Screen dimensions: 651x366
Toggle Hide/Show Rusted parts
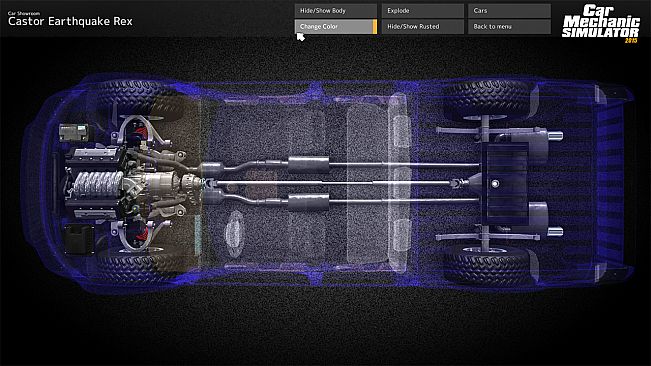(423, 27)
